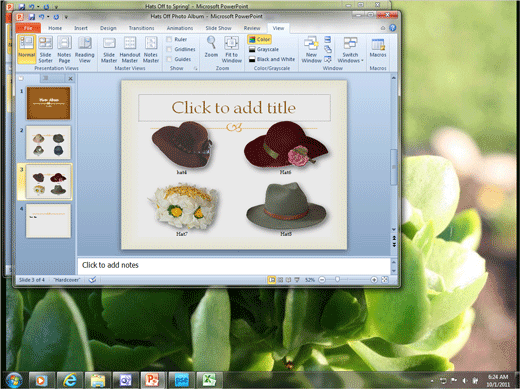Viewport: 520px width, 389px height.
Task: Expand the Switch Windows dropdown
Action: (350, 50)
